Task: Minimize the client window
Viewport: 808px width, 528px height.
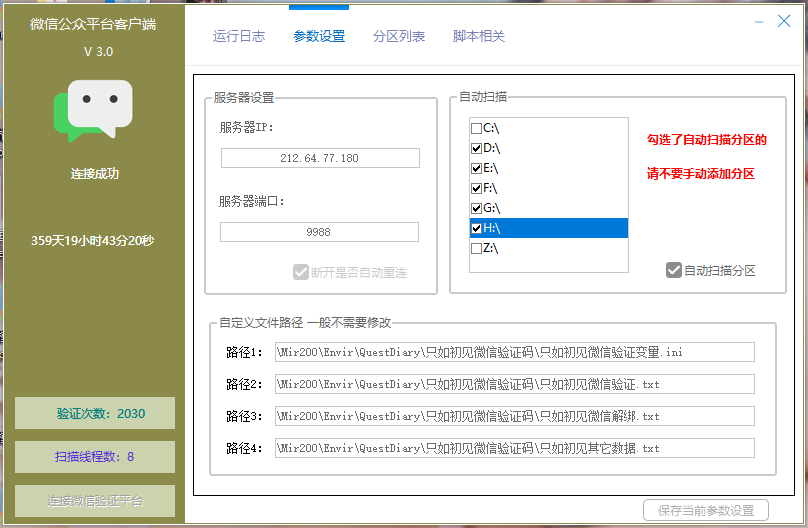Action: [759, 22]
